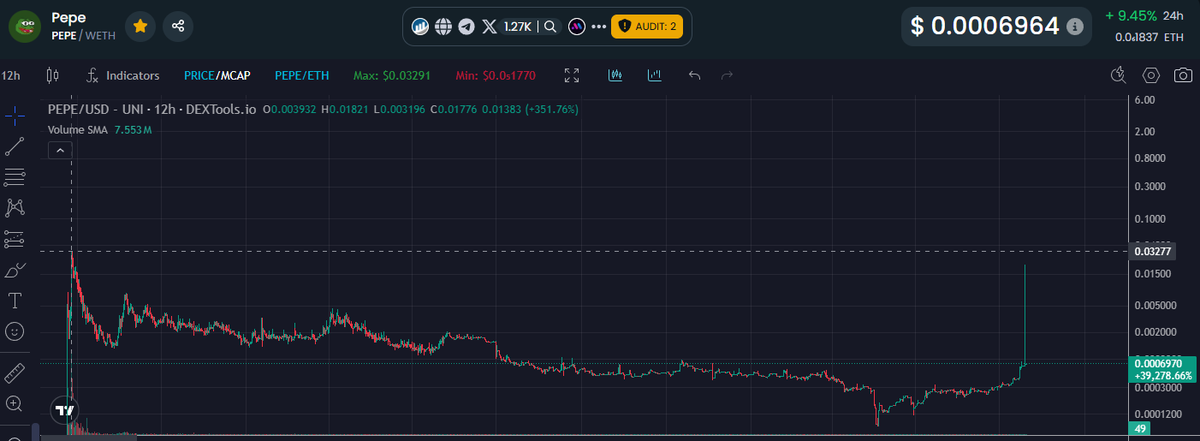
Task: Select the trend line drawing tool
Action: tap(15, 146)
